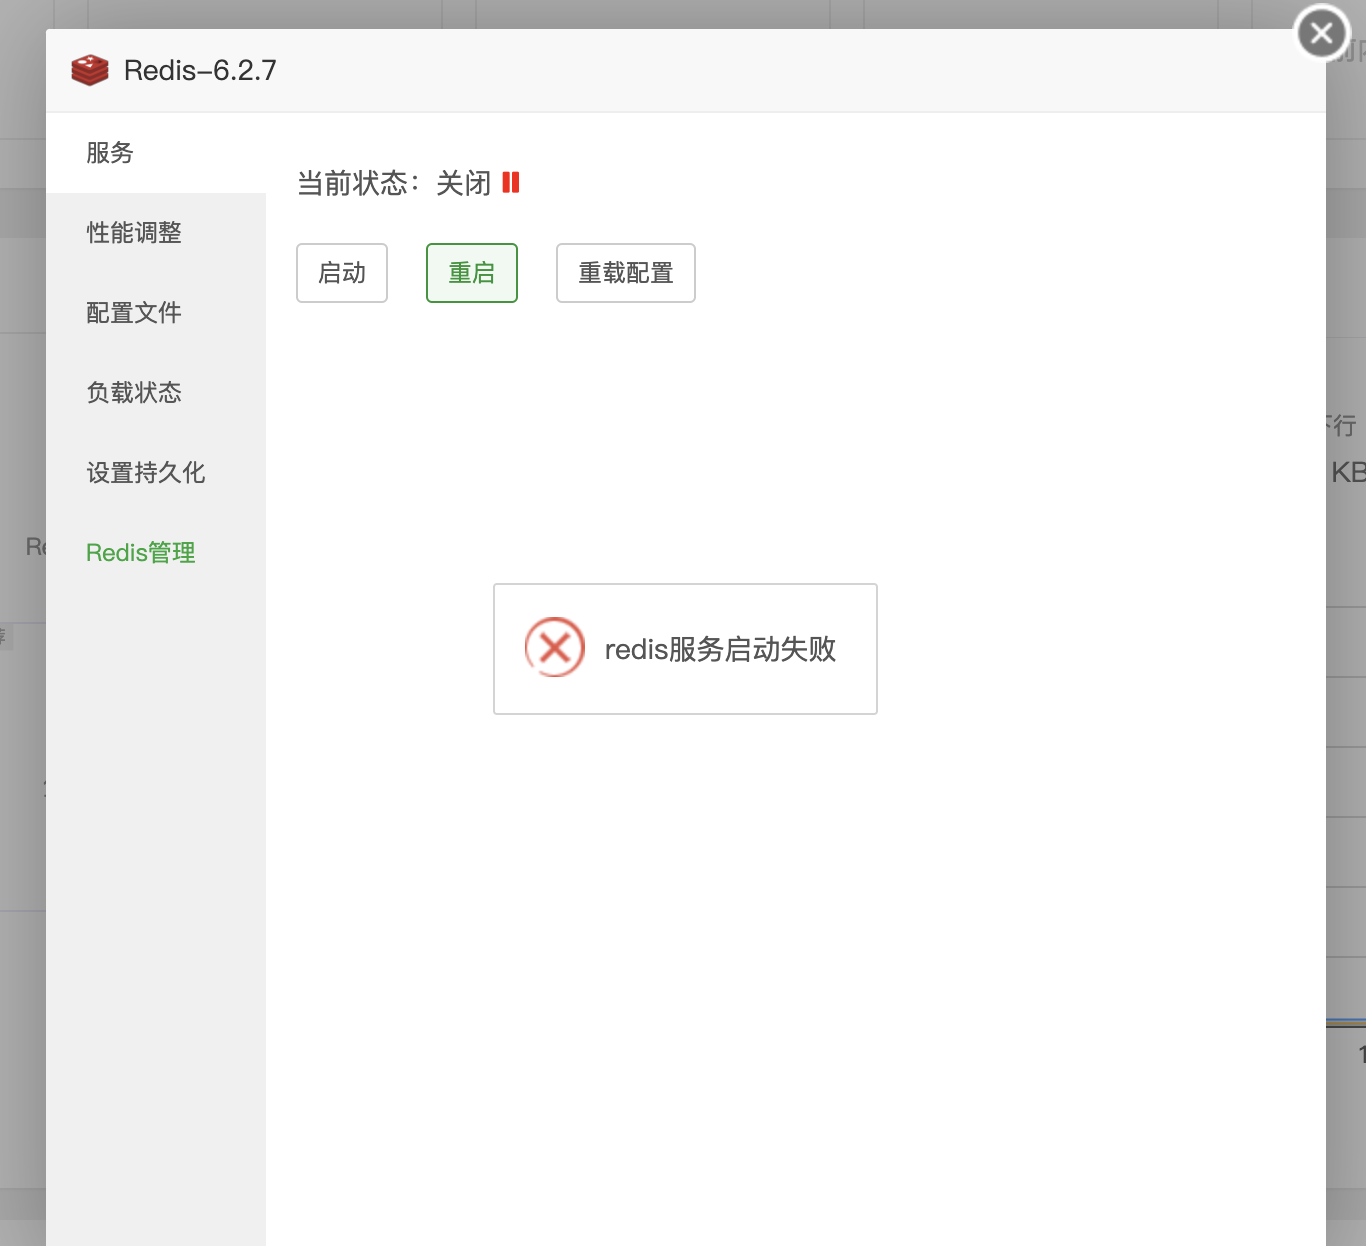Click the red pause status icon
The width and height of the screenshot is (1366, 1246).
(x=511, y=182)
